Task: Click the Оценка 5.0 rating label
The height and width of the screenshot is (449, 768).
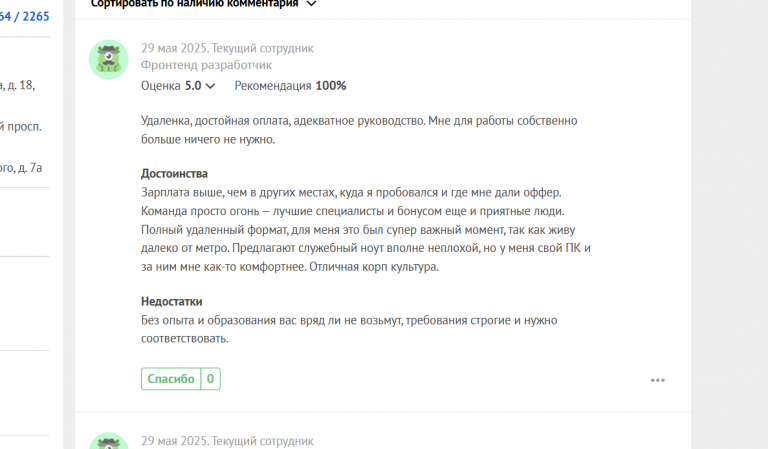Action: coord(171,86)
